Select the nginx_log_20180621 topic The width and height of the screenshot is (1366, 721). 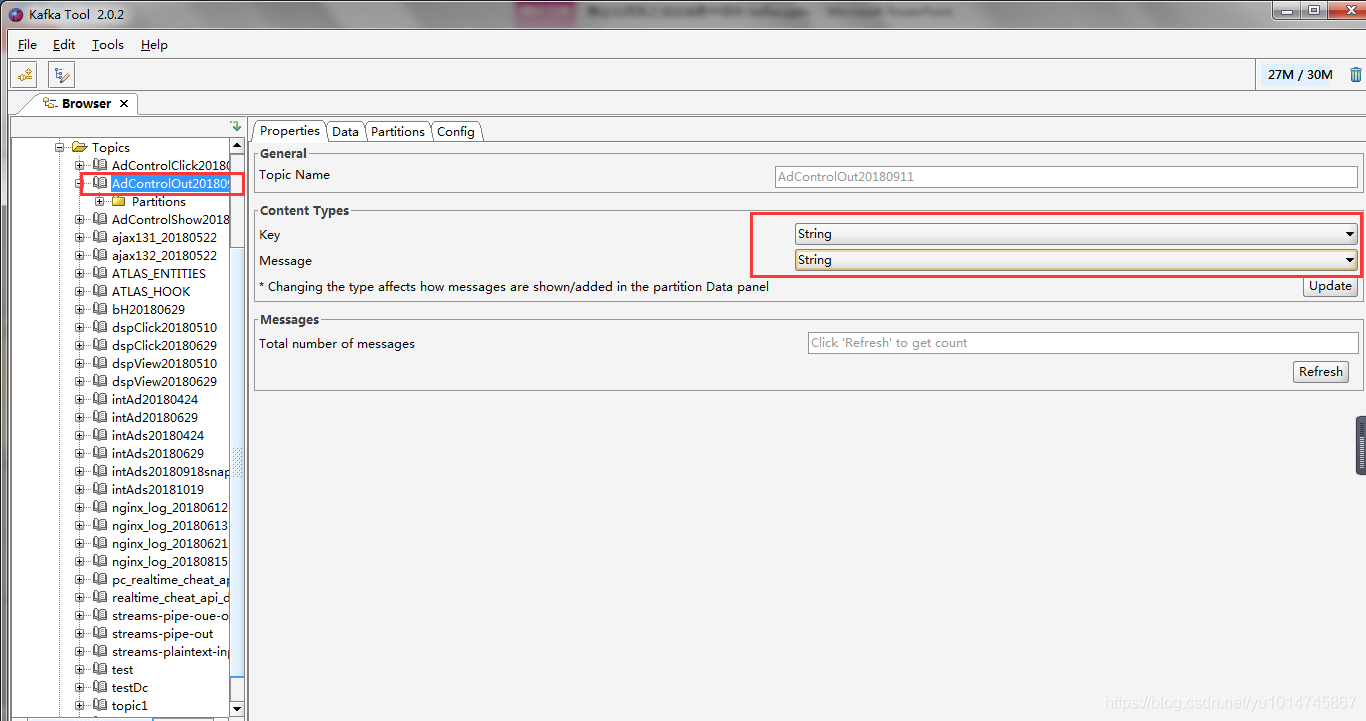tap(170, 543)
